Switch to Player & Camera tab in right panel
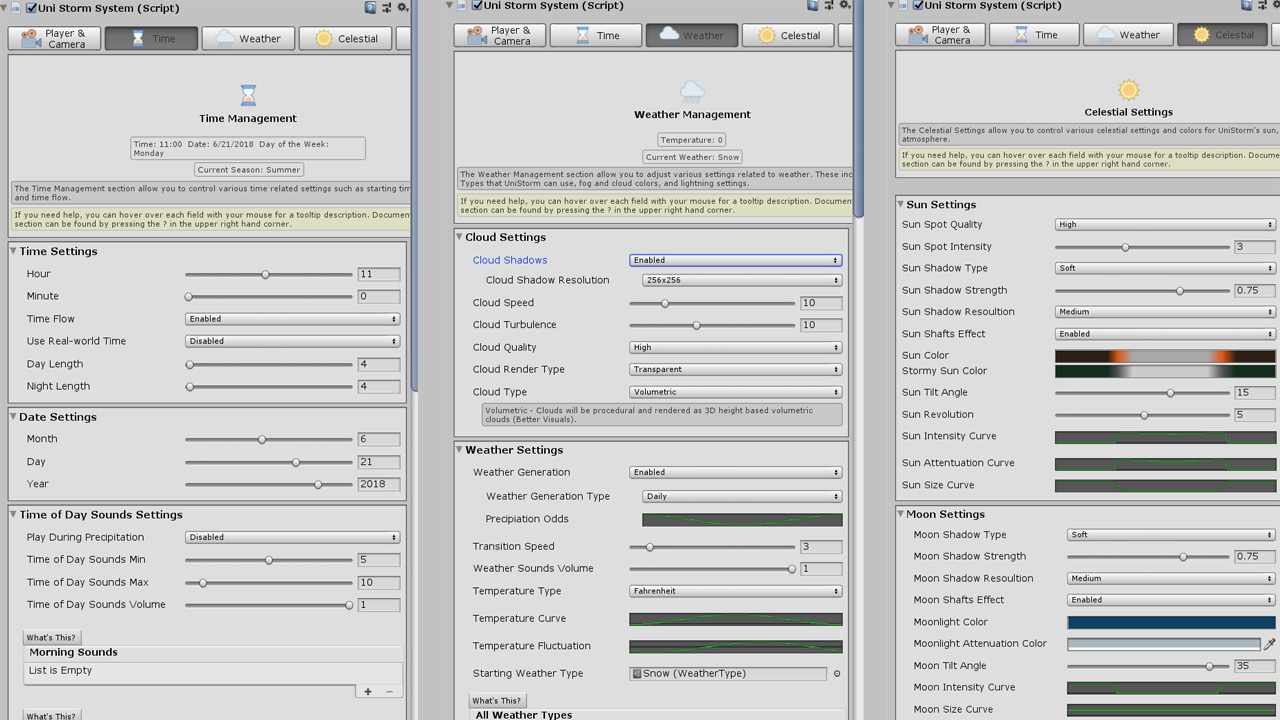 940,35
